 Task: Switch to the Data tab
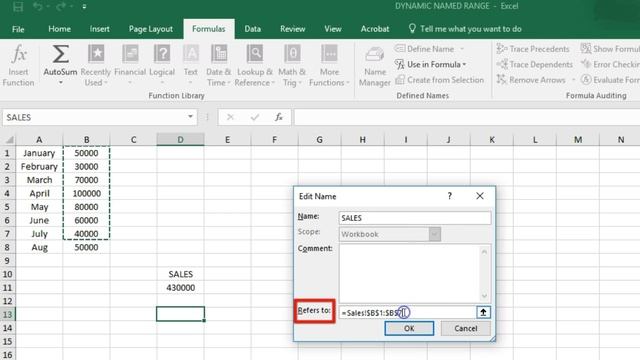(253, 29)
